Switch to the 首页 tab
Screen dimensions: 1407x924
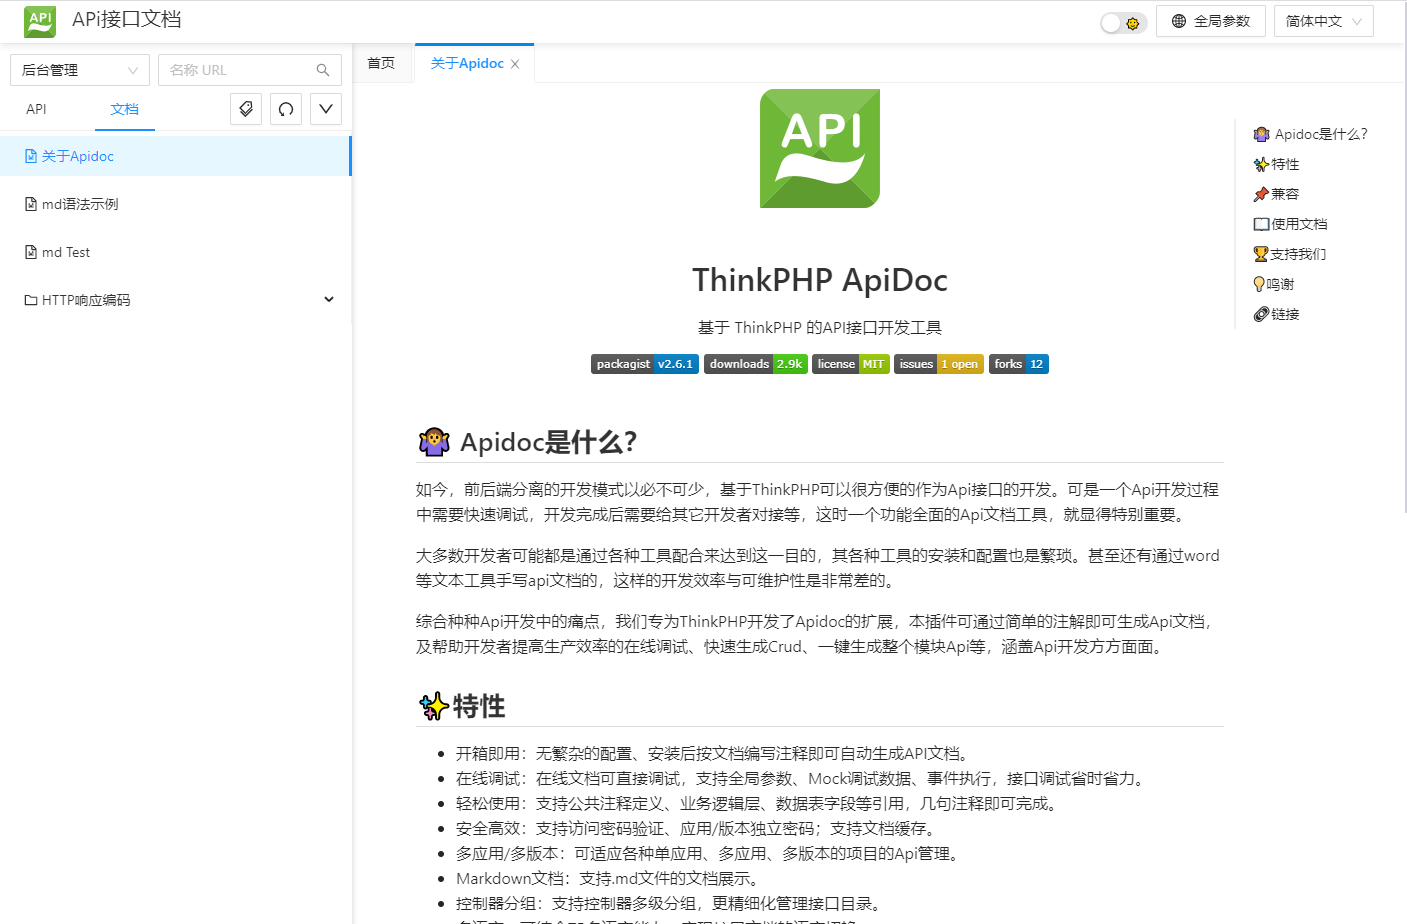pos(381,63)
